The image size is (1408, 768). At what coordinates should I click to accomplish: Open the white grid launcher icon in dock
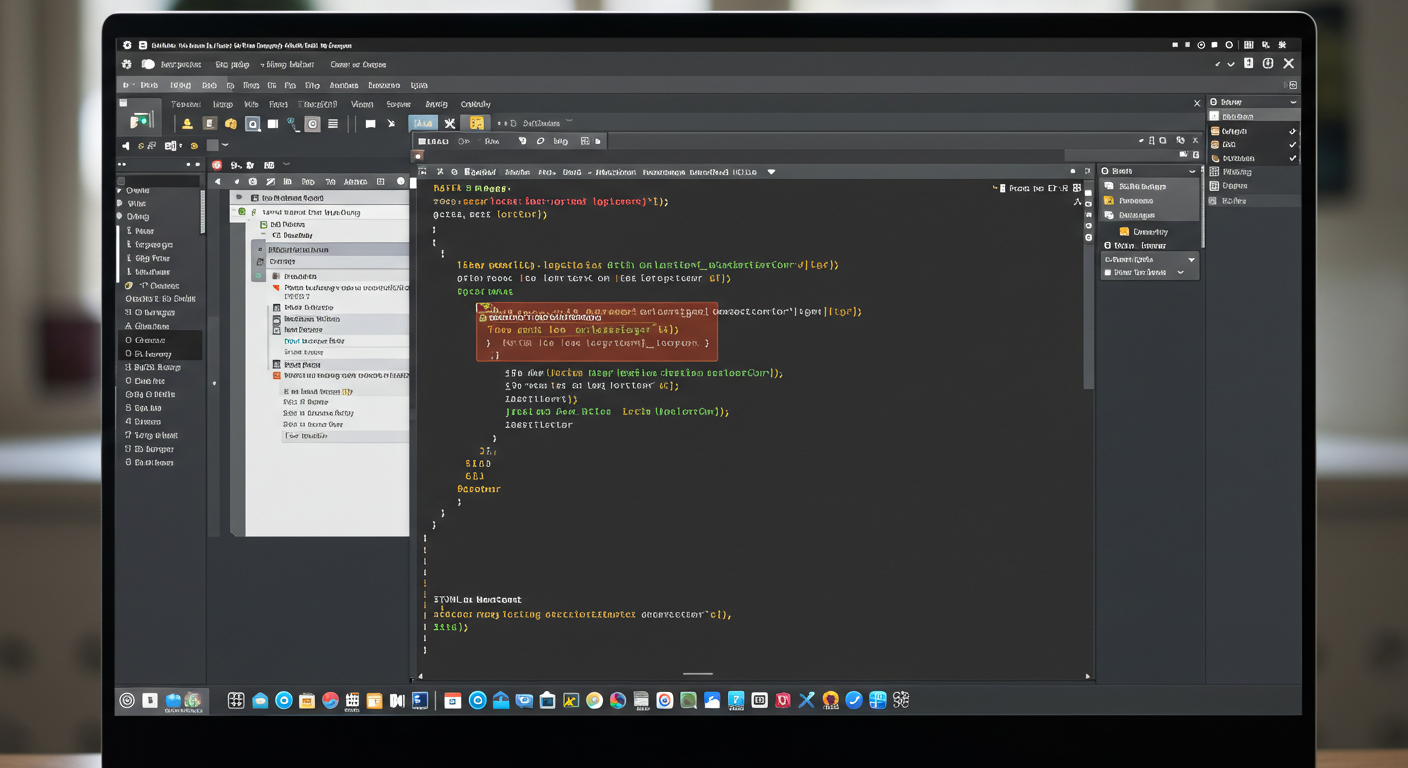tap(236, 701)
